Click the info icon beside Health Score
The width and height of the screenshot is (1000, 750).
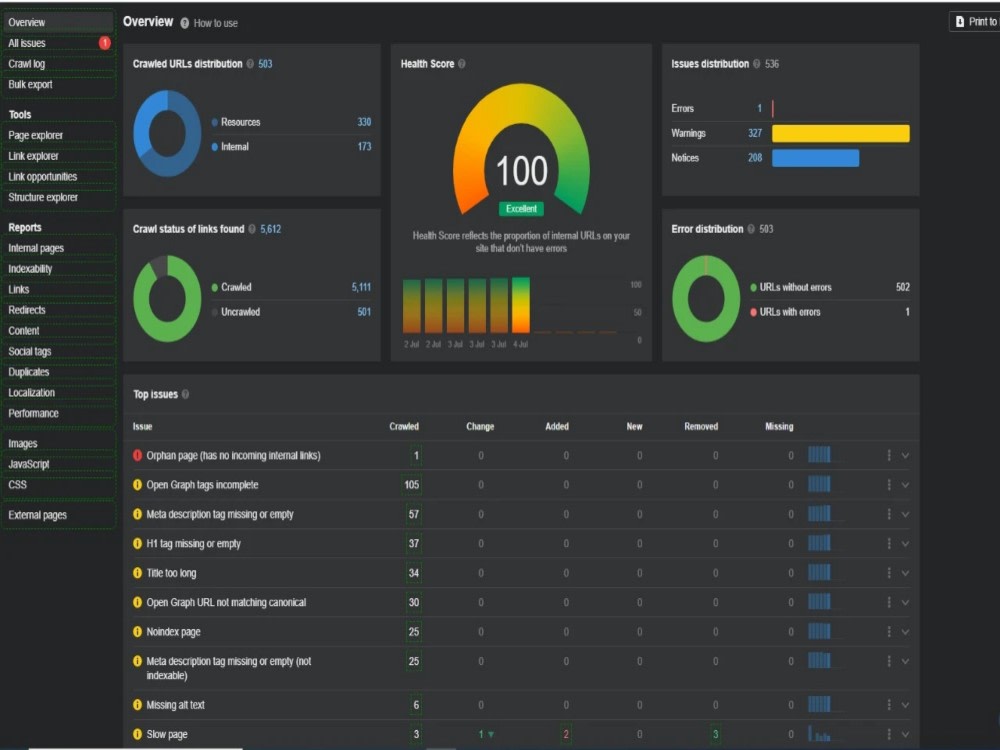(x=462, y=64)
